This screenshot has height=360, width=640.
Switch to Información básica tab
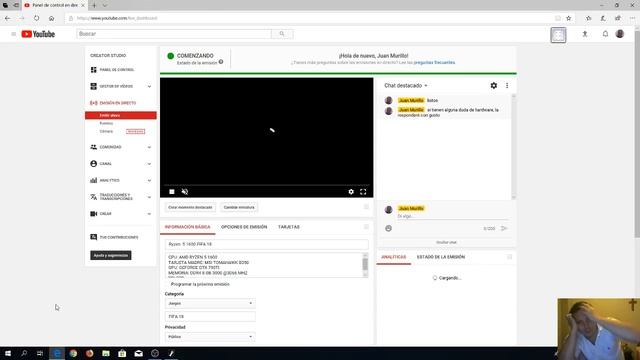tap(187, 227)
